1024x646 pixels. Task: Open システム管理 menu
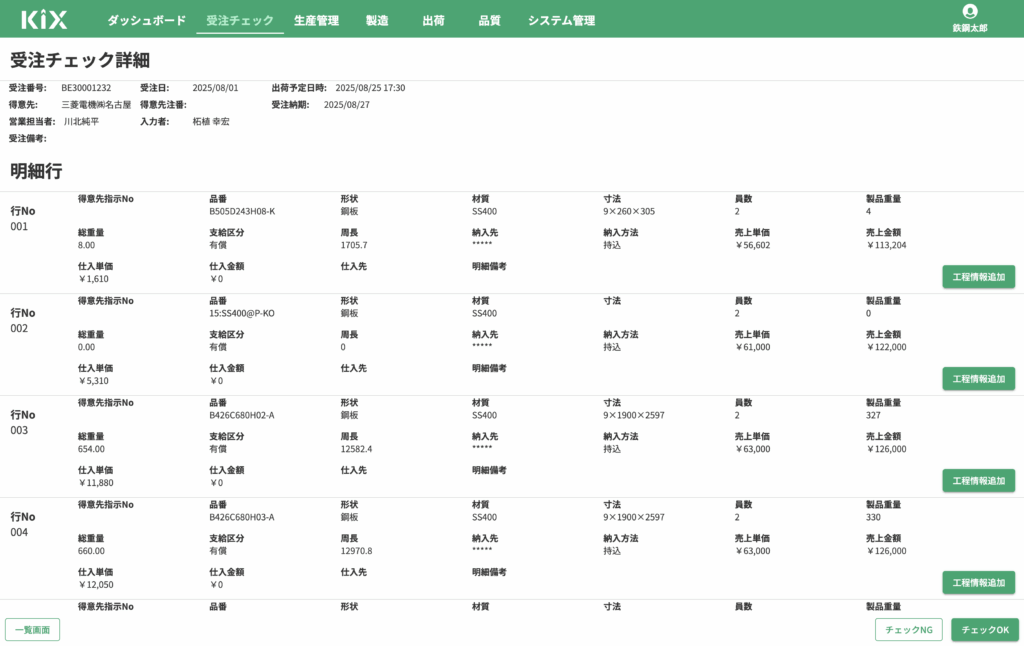click(x=561, y=20)
